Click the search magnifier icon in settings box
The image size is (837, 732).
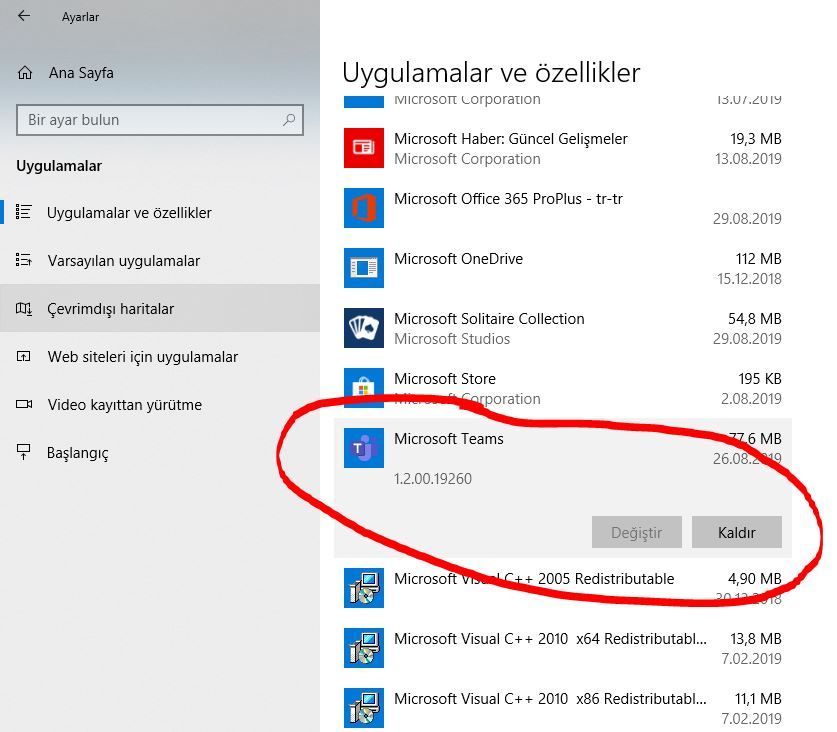click(x=289, y=120)
